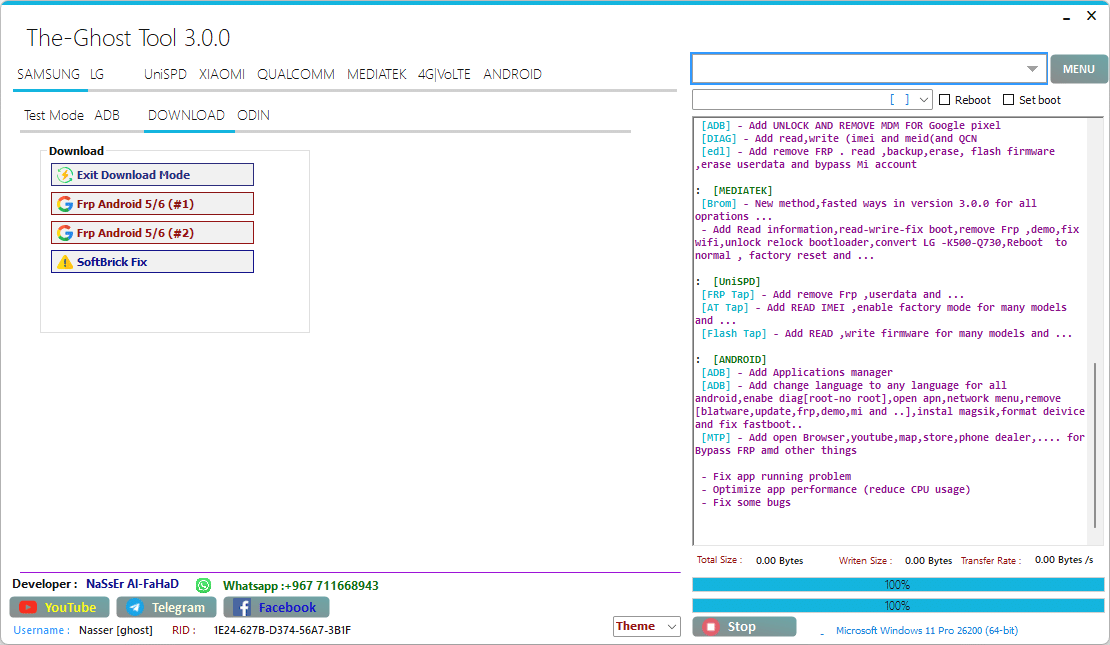Open the DOWNLOAD sub-tab
Viewport: 1110px width, 645px height.
[x=186, y=115]
